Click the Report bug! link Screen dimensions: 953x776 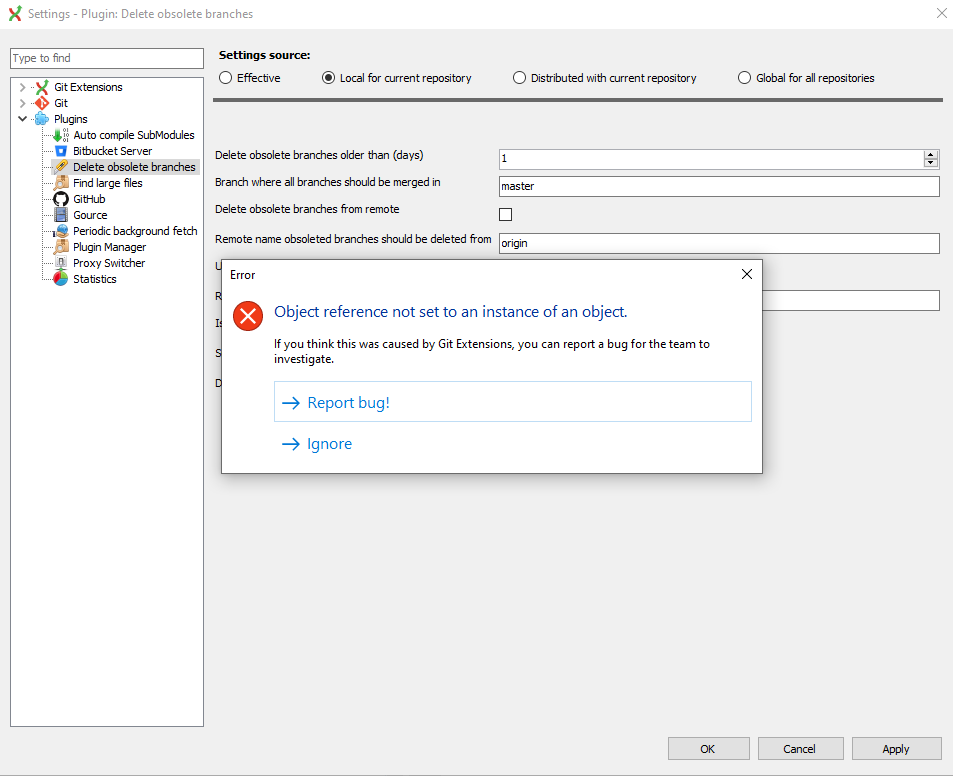tap(347, 400)
